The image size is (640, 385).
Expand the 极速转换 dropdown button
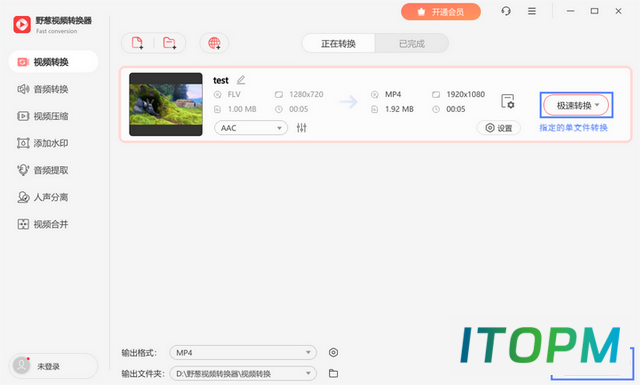(576, 105)
